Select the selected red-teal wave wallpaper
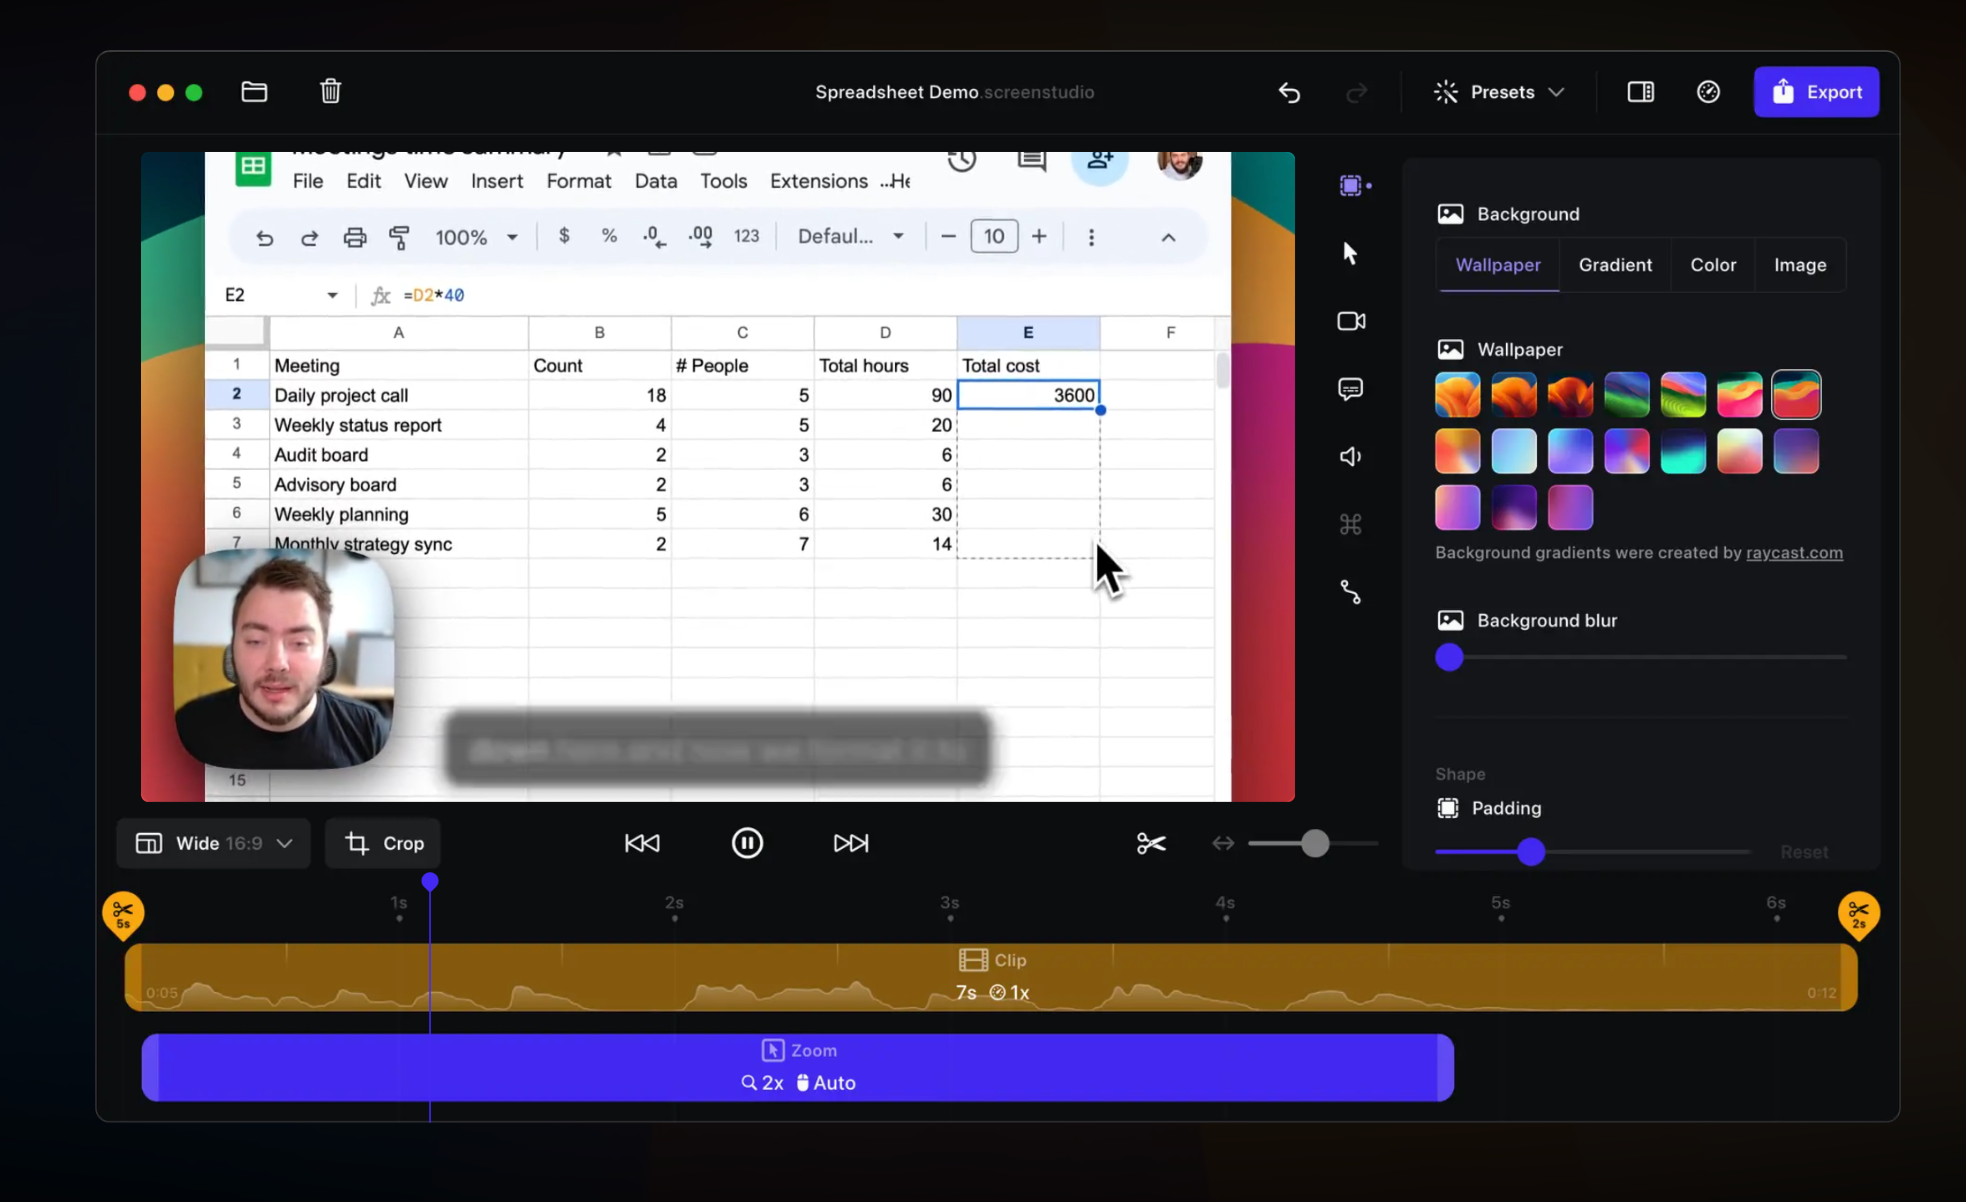 1796,394
